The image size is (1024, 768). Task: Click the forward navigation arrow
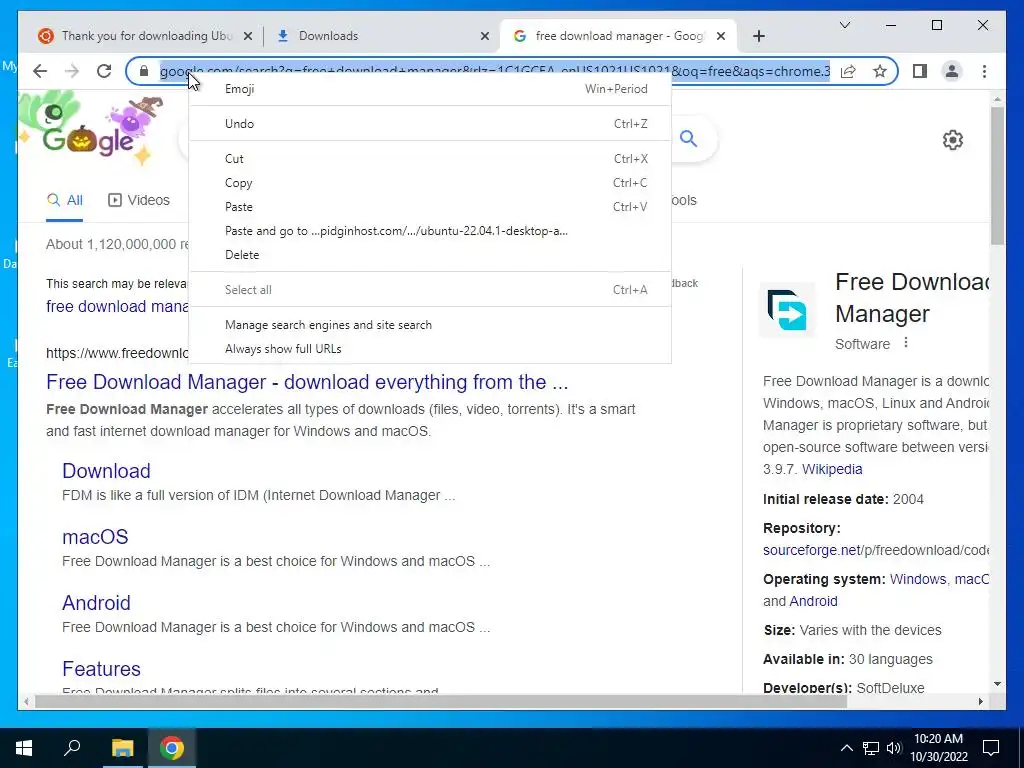(72, 71)
